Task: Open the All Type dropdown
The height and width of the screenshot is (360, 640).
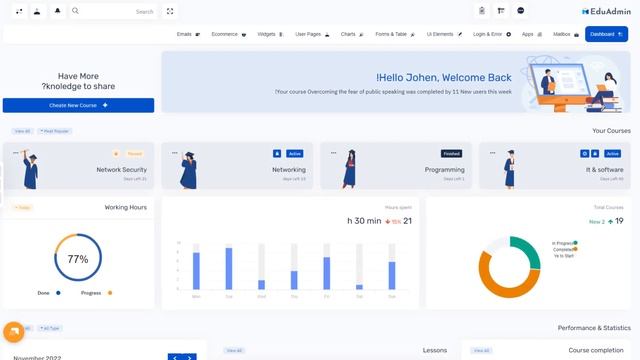Action: (50, 328)
